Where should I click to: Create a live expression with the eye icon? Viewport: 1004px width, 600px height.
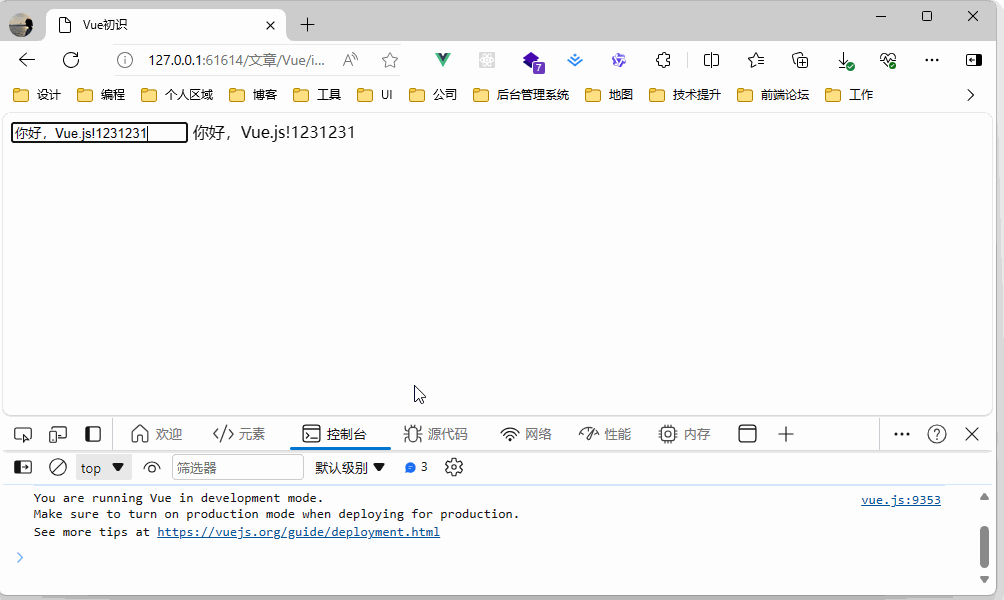pos(151,467)
